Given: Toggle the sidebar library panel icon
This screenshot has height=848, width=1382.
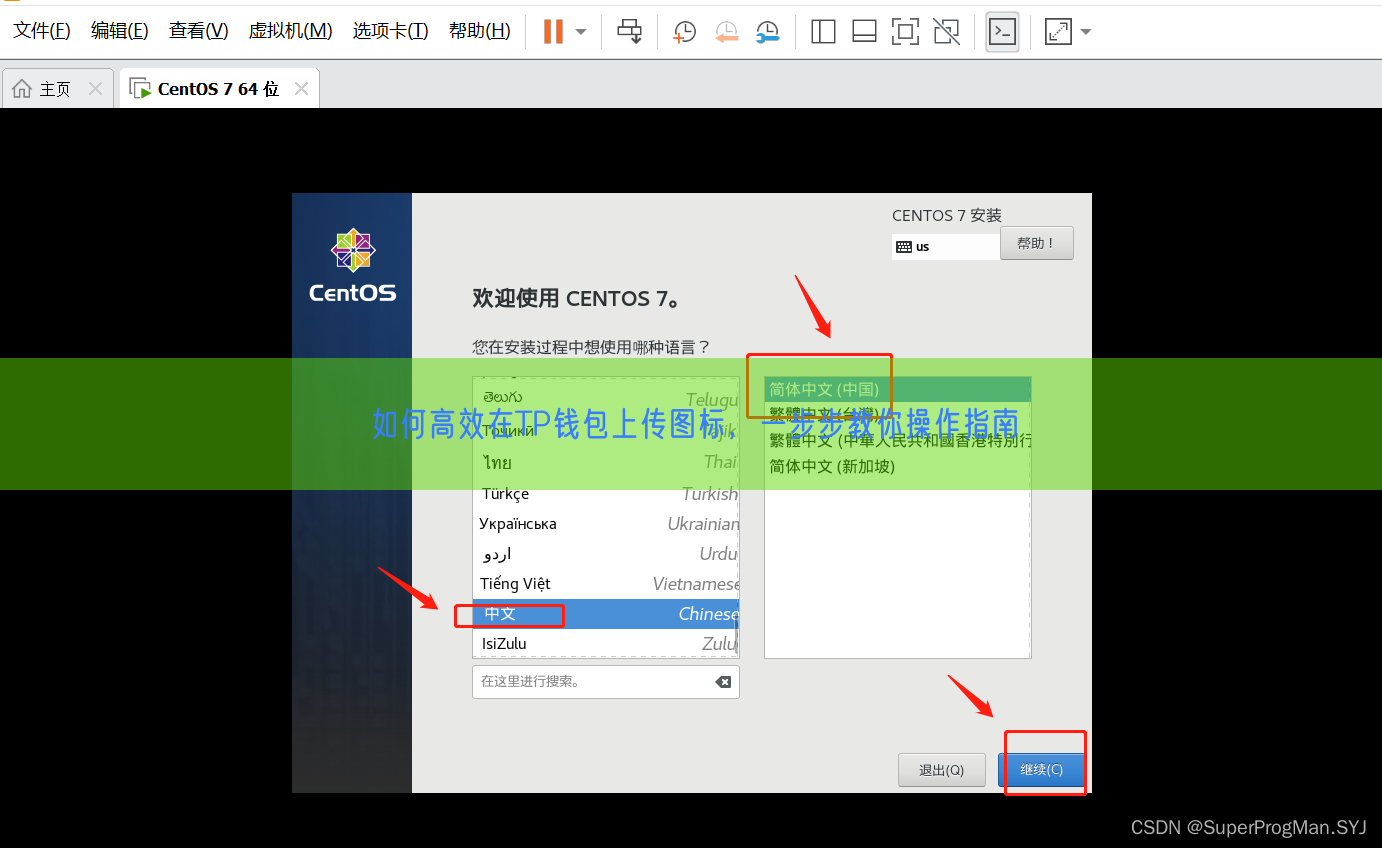Looking at the screenshot, I should pos(823,32).
